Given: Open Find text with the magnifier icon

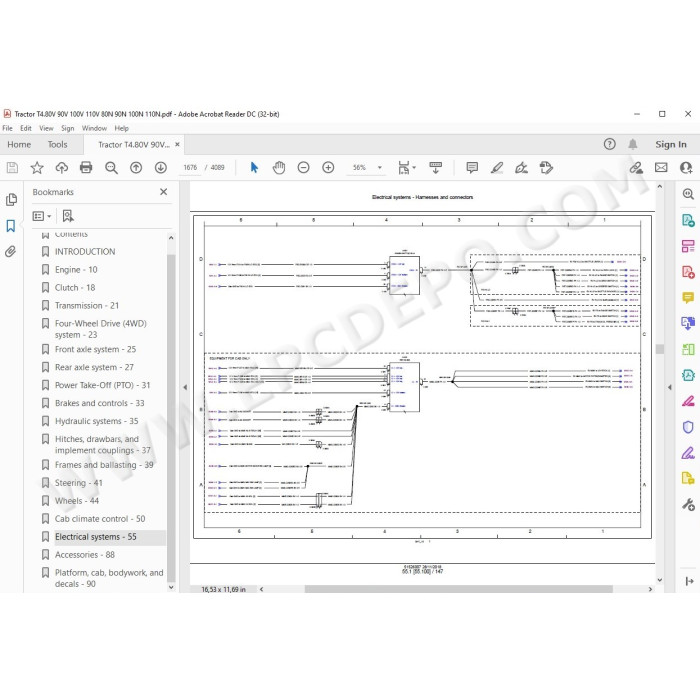Looking at the screenshot, I should (111, 168).
